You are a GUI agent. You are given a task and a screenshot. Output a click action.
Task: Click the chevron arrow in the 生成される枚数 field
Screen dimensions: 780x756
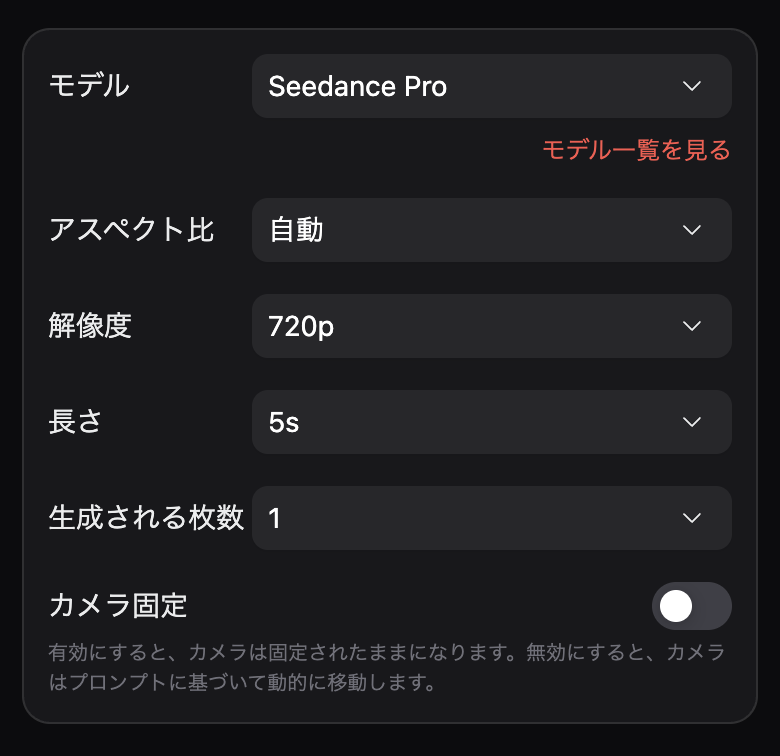pyautogui.click(x=692, y=518)
